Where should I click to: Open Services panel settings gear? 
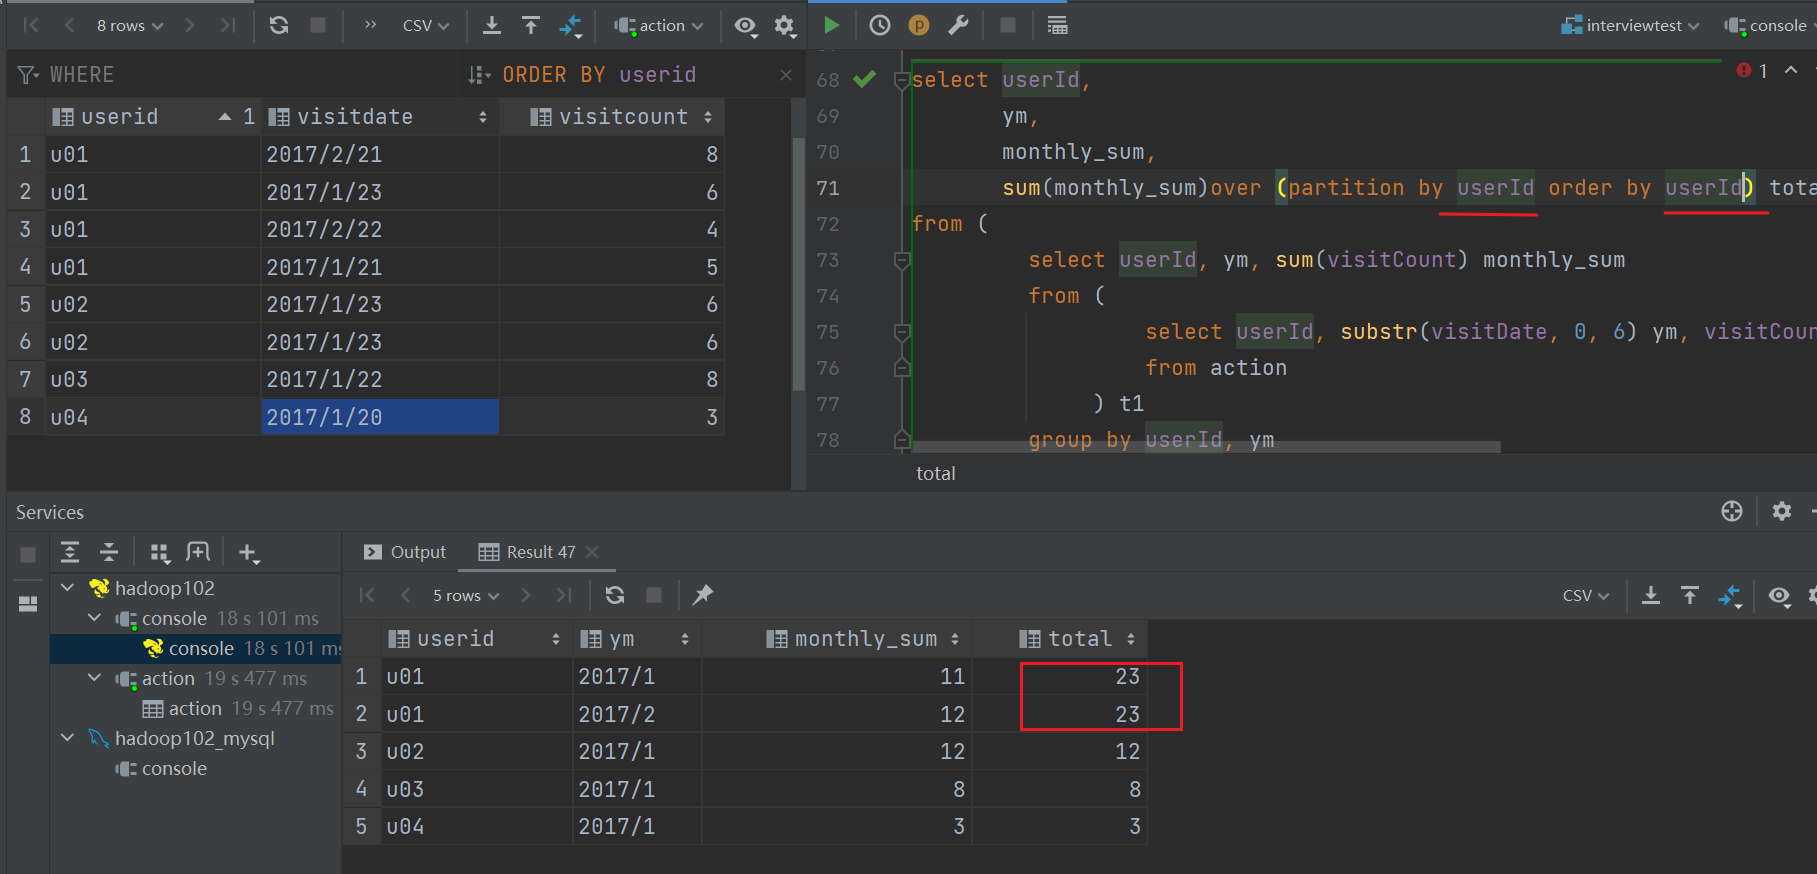coord(1781,511)
